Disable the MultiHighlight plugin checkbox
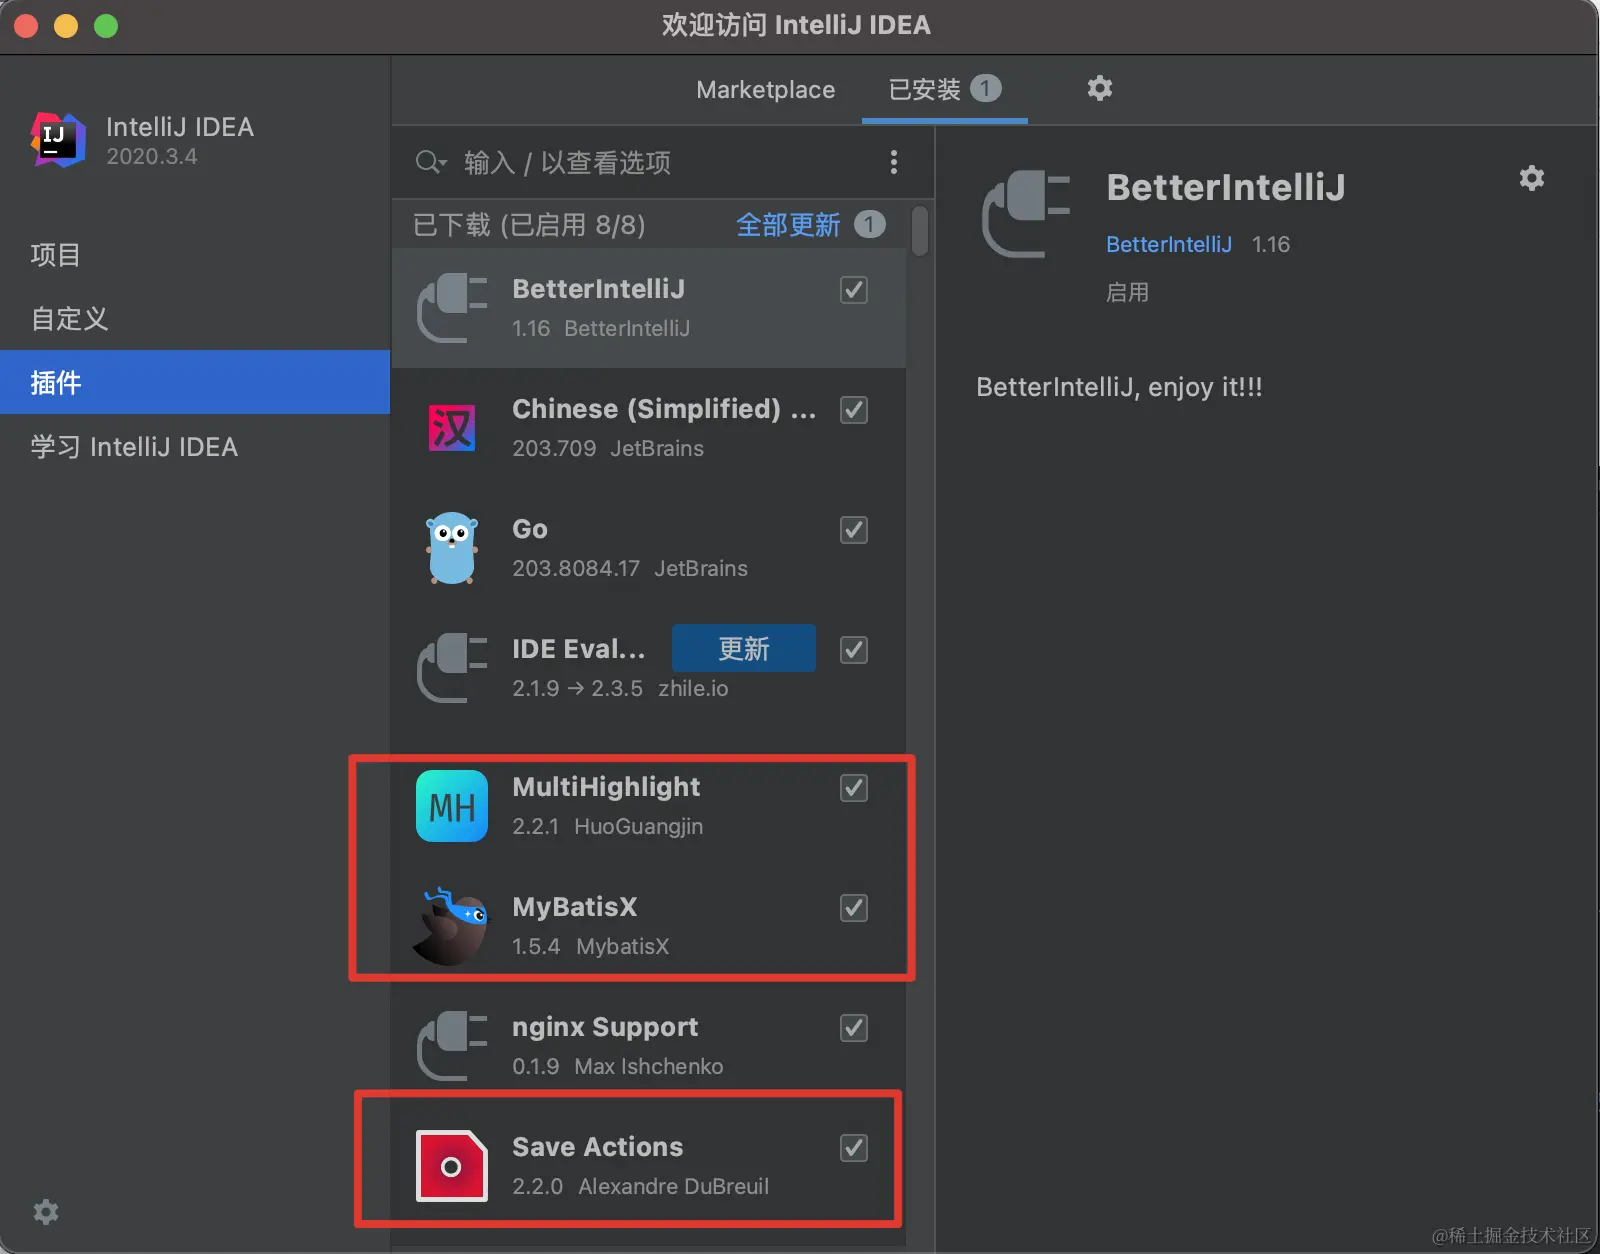This screenshot has height=1254, width=1600. [854, 788]
